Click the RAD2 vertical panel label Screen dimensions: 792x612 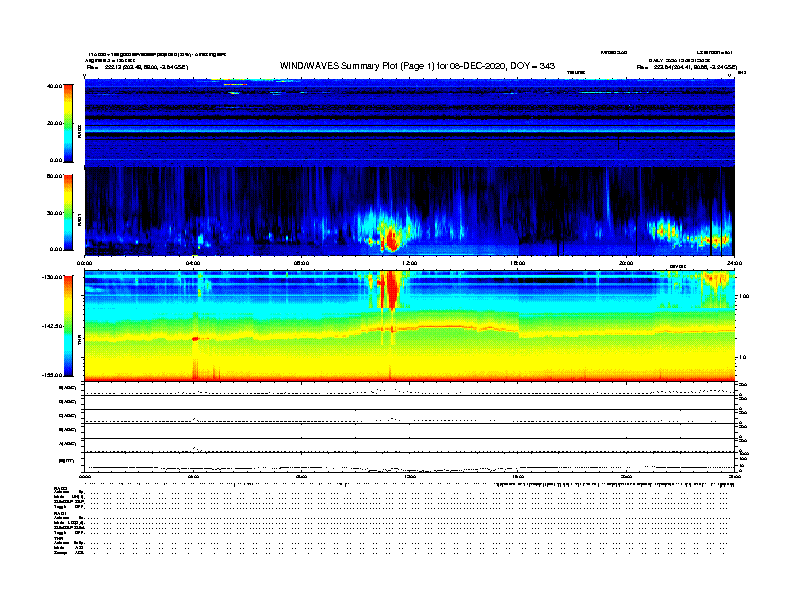(79, 131)
